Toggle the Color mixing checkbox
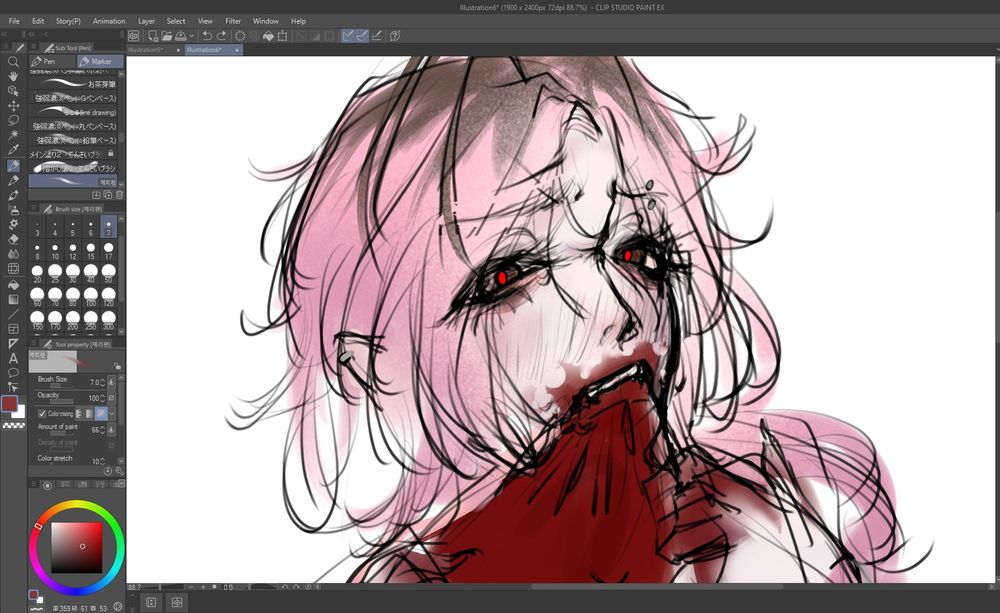 click(x=42, y=413)
